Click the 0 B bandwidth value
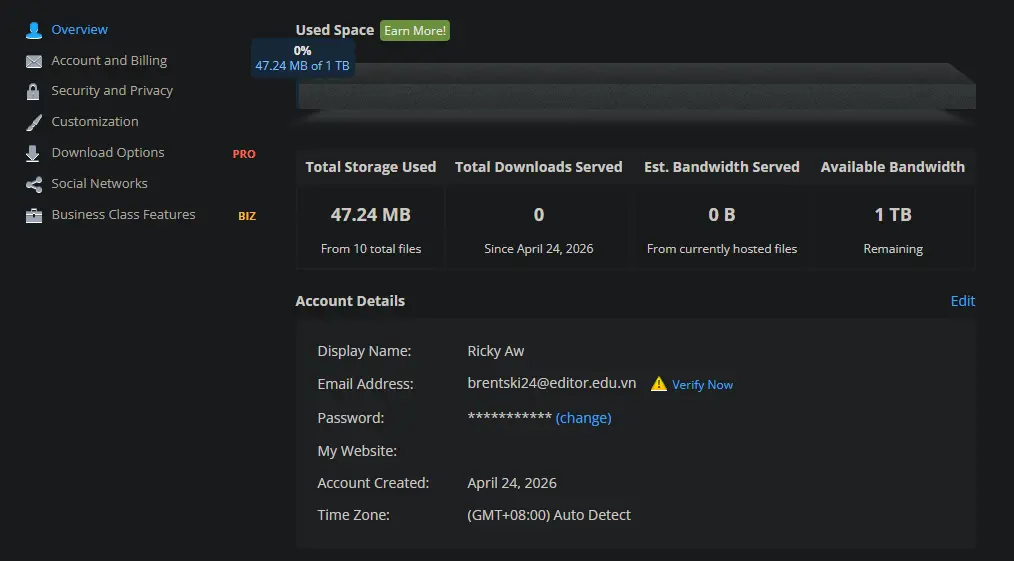 point(722,215)
